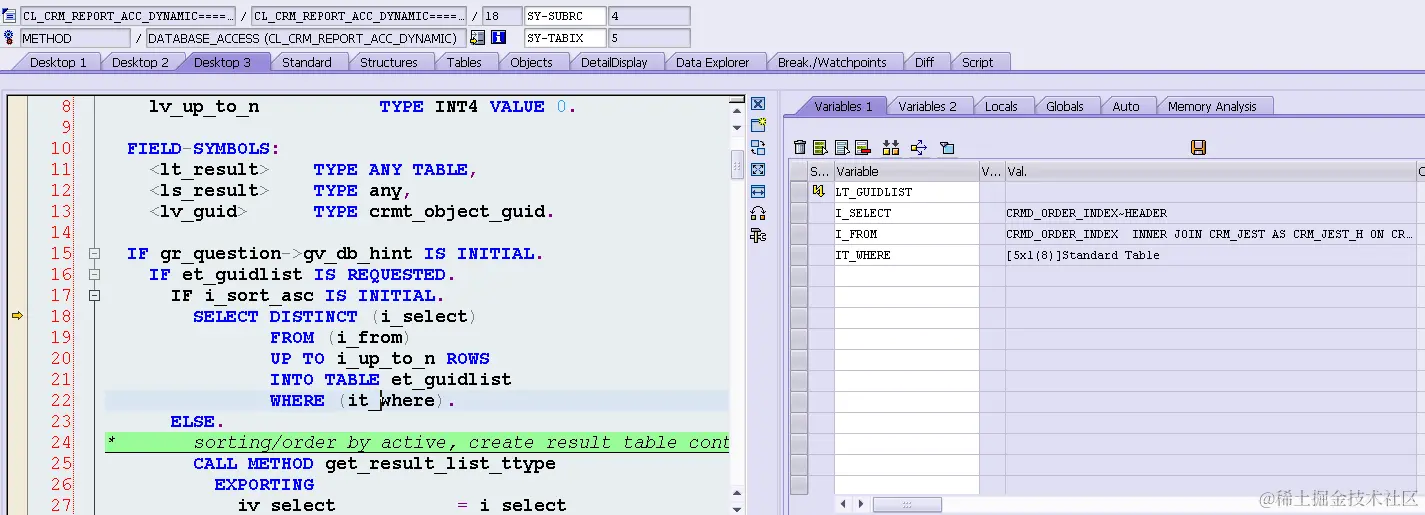1425x515 pixels.
Task: Click the program source icon beside the CL_CRM_REPORT field
Action: pyautogui.click(x=11, y=16)
